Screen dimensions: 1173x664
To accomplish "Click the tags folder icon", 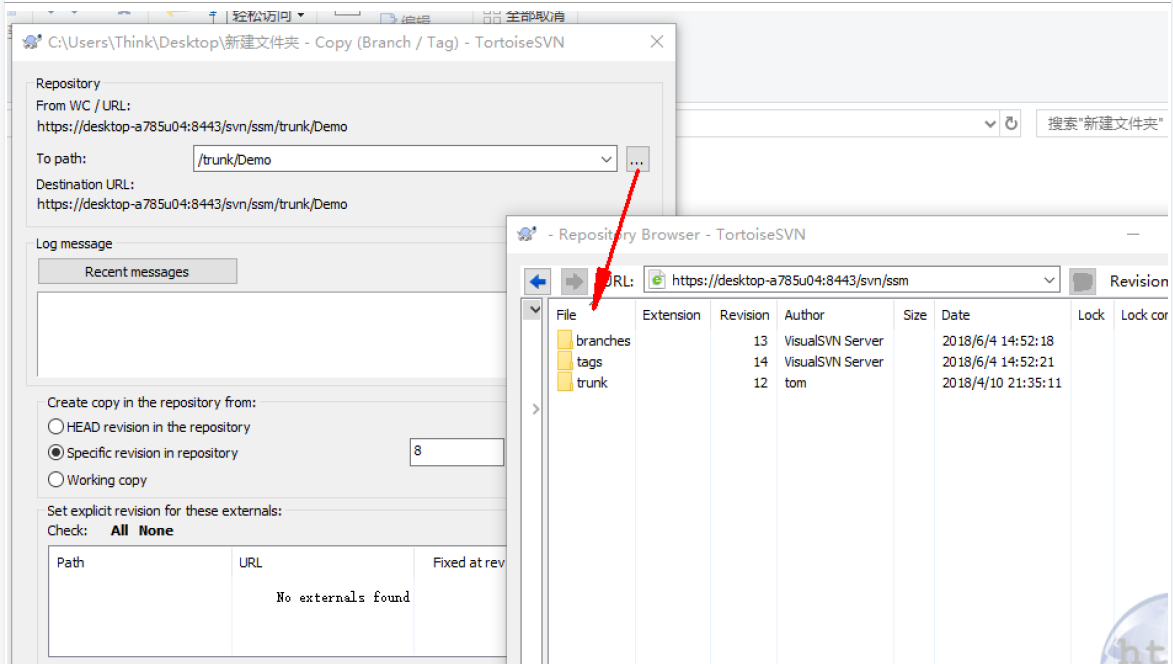I will click(564, 361).
